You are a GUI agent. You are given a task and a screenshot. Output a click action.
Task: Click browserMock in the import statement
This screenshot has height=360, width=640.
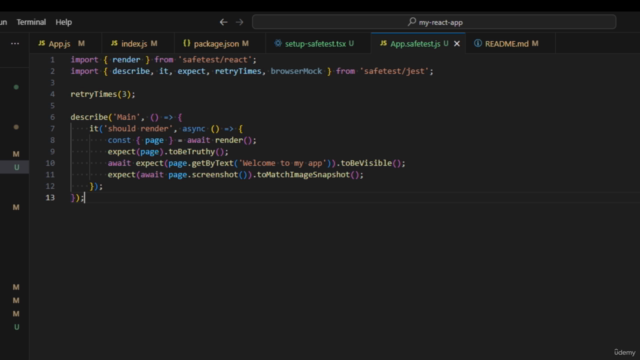pos(296,71)
